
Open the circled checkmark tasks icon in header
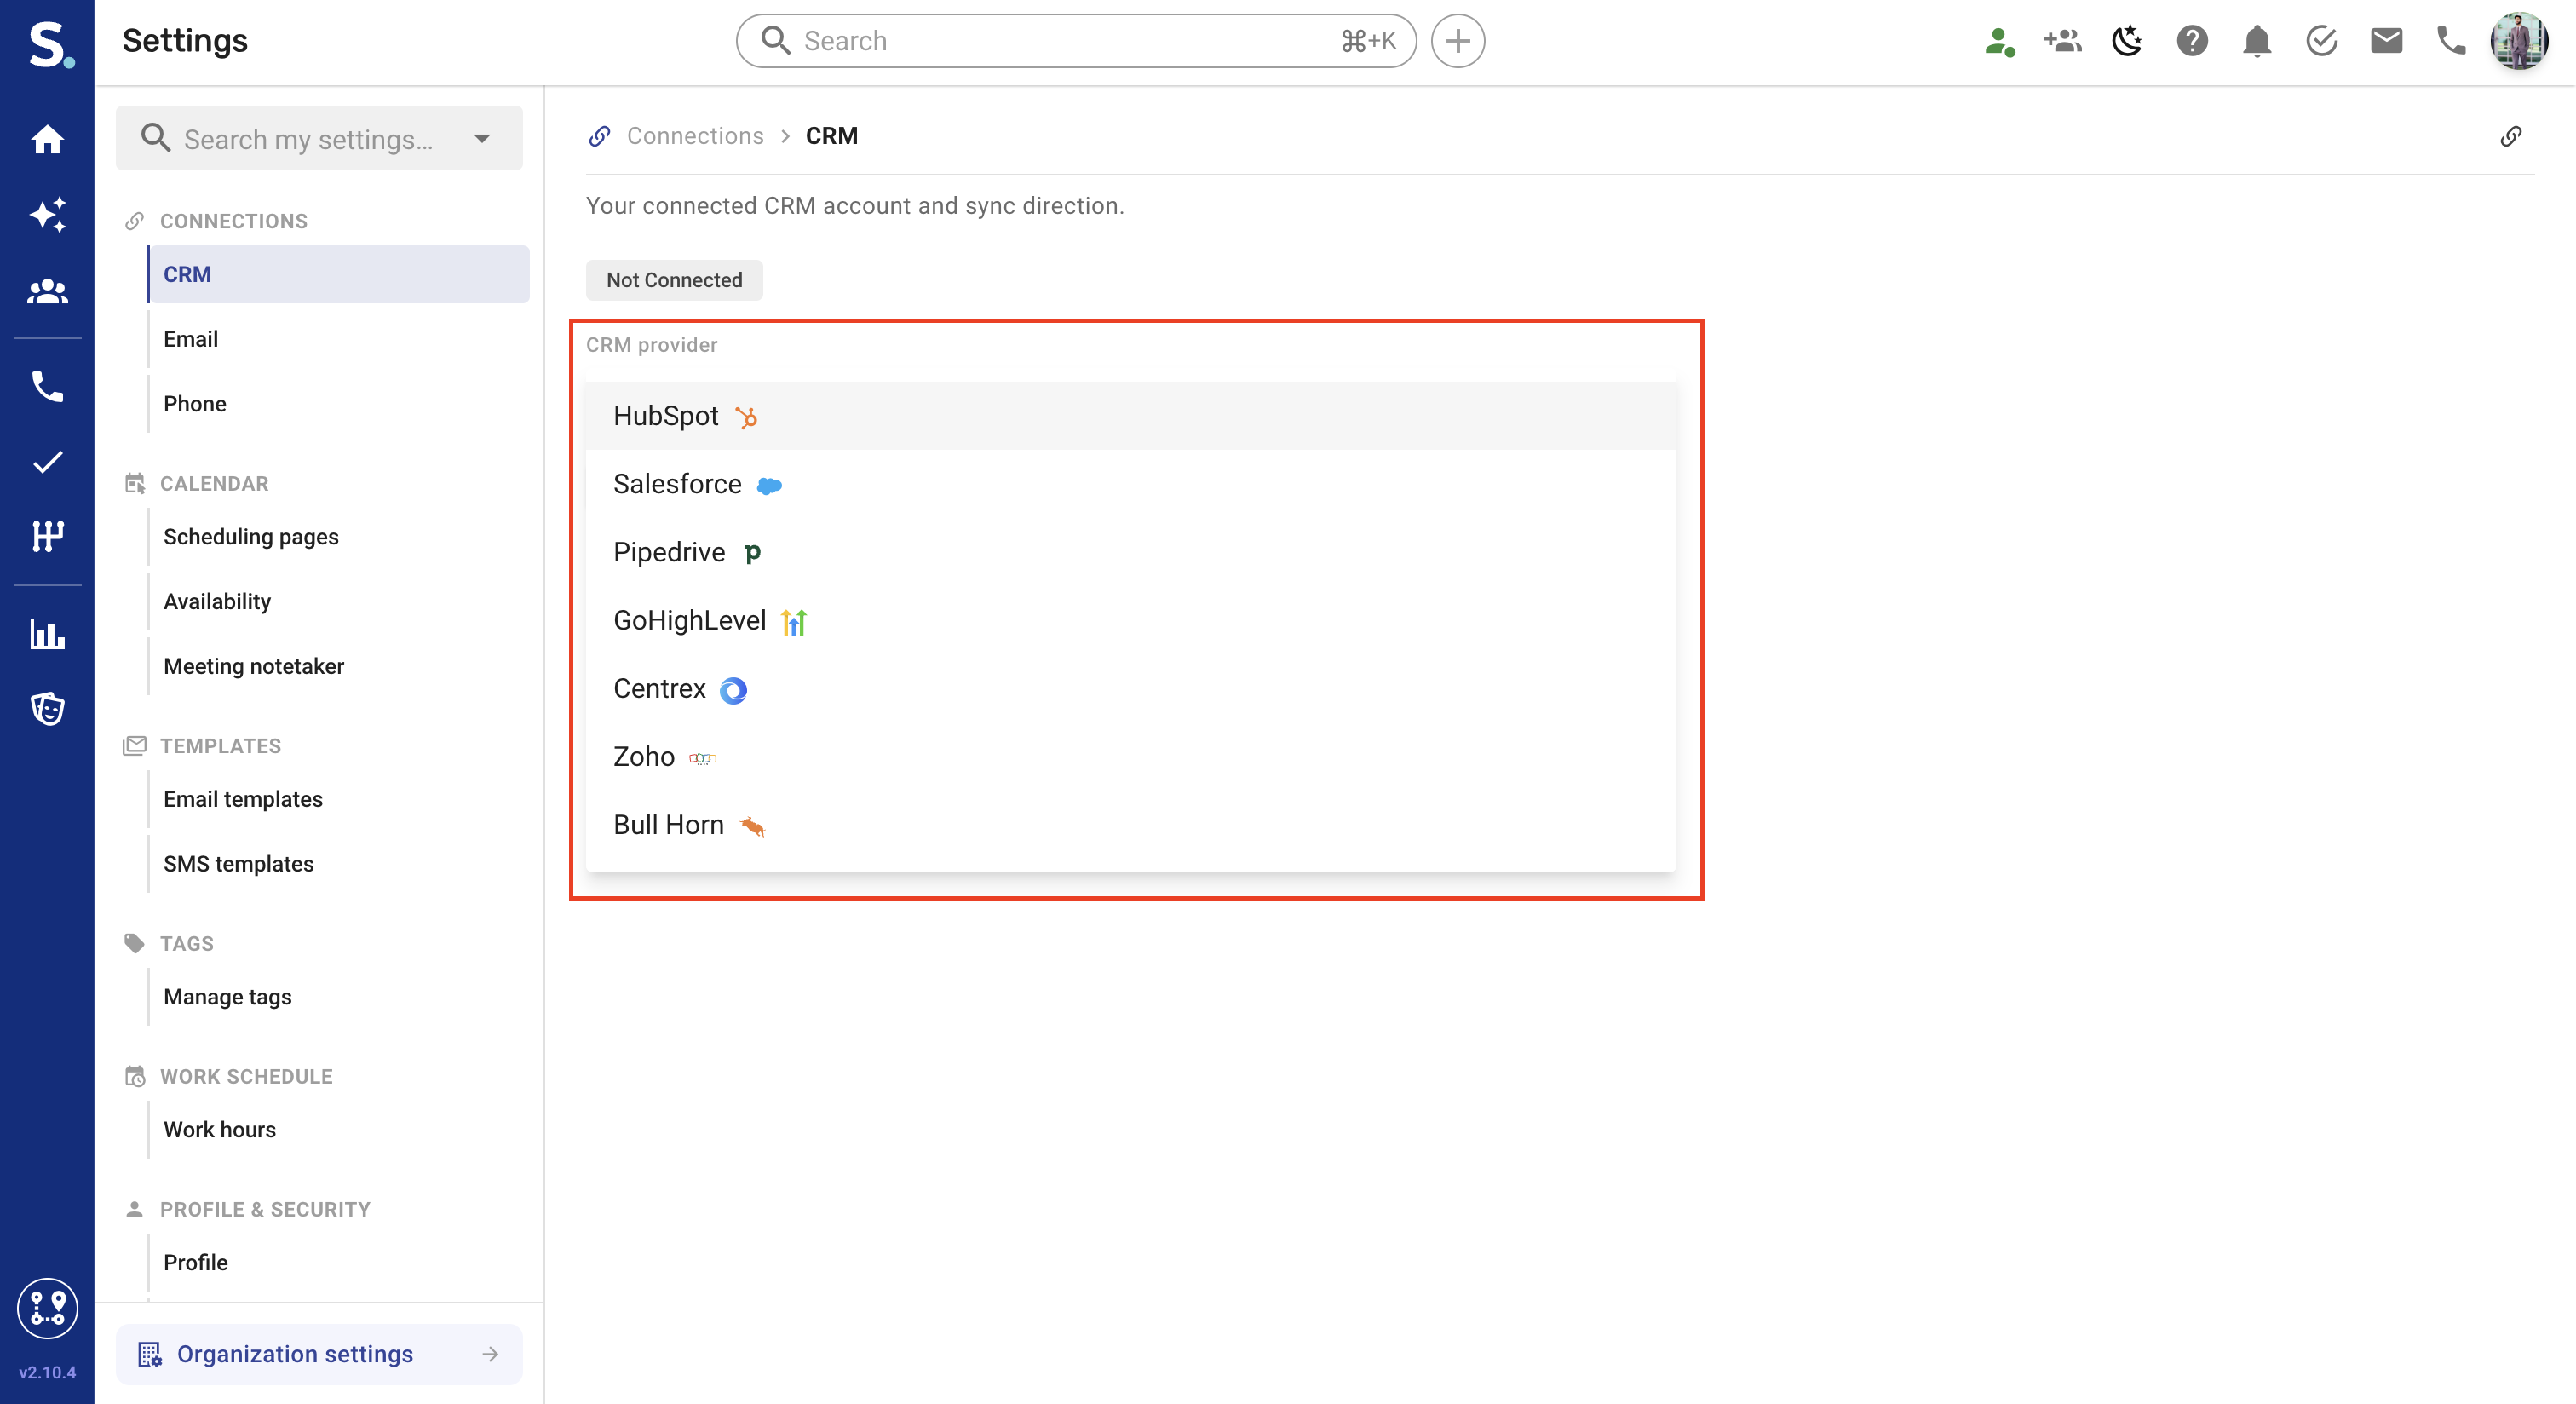(2321, 41)
